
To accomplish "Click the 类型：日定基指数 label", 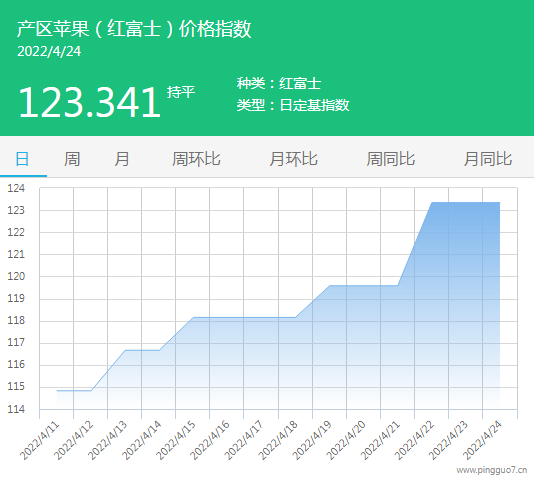I will (293, 105).
